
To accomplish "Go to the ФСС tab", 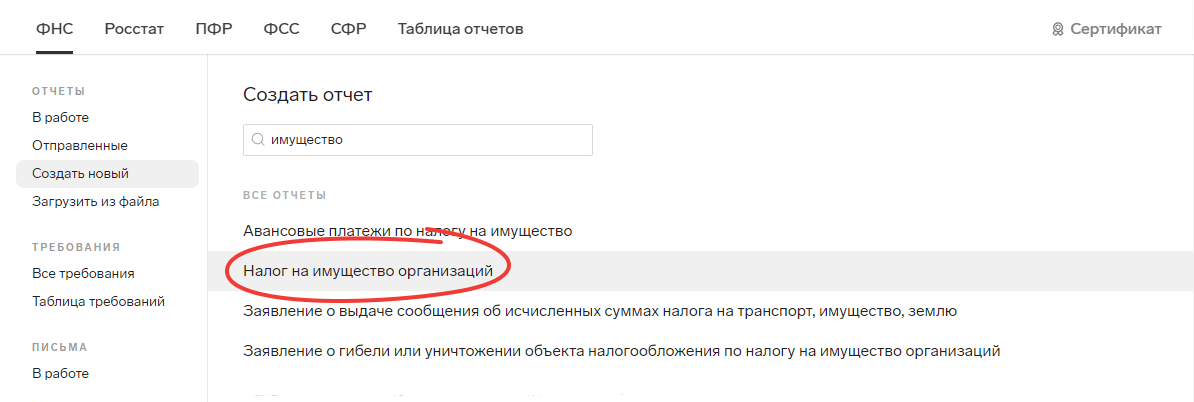I will pos(282,29).
